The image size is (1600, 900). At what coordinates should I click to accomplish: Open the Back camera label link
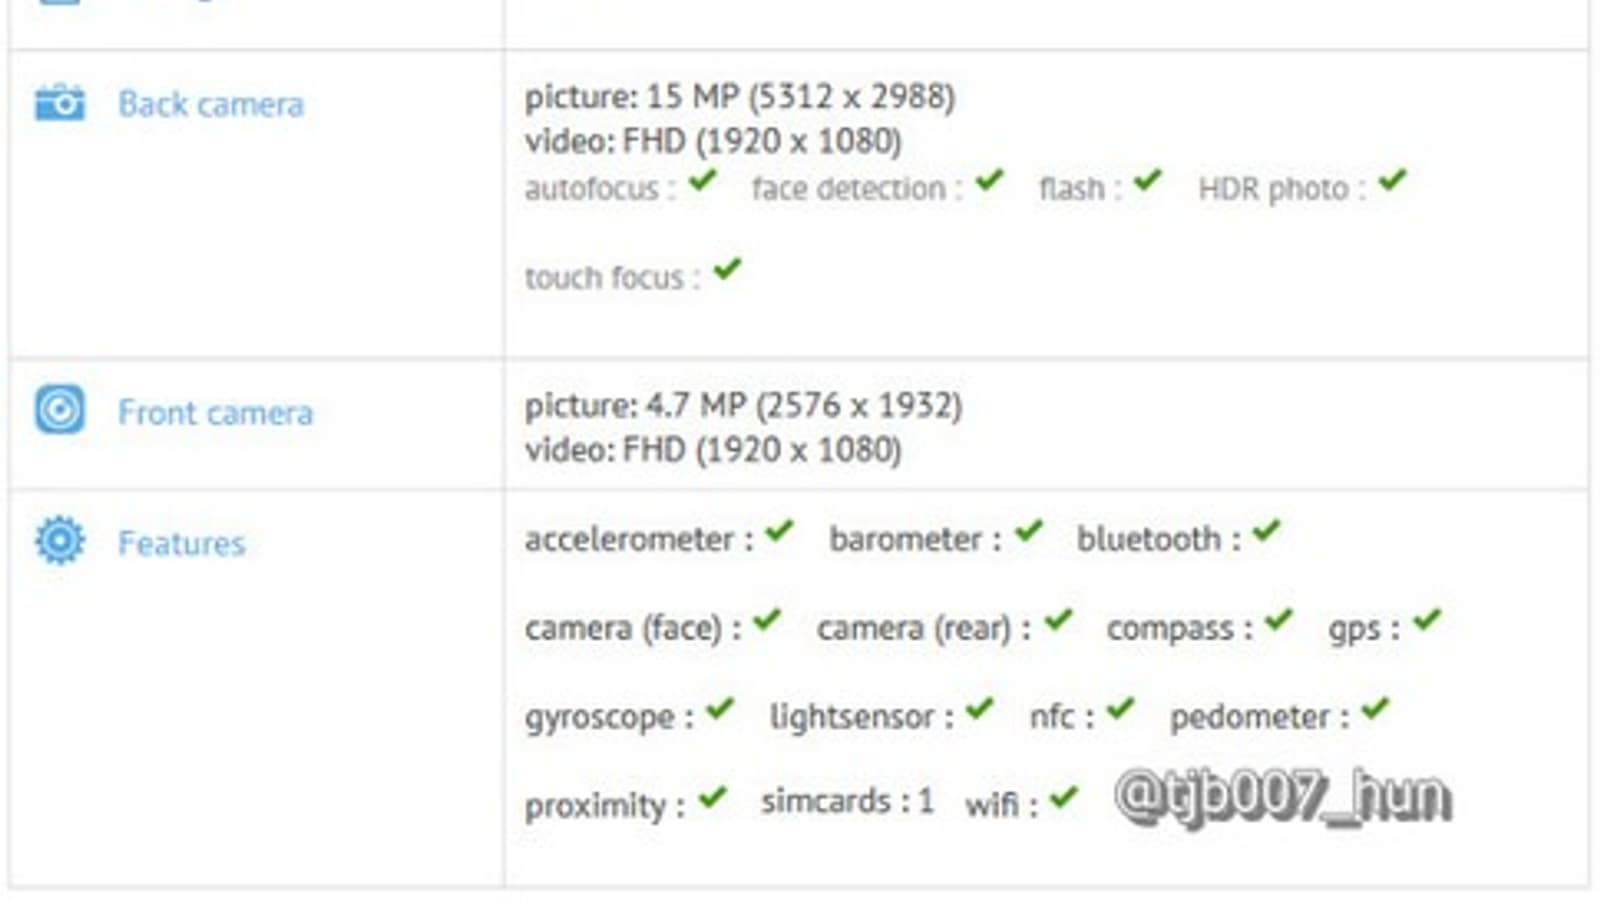210,104
